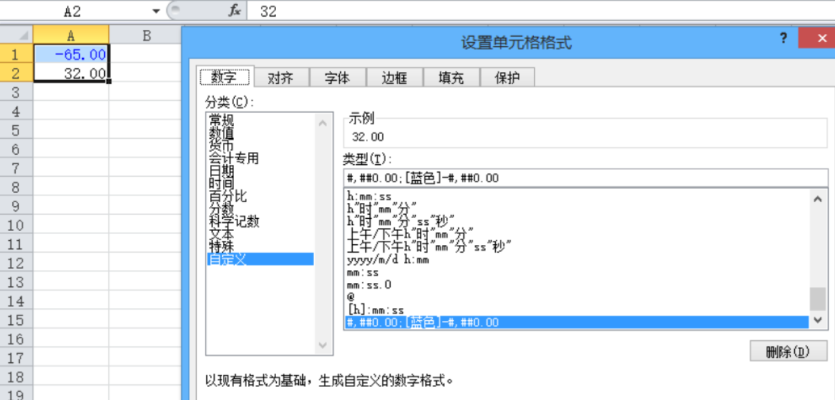Screen dimensions: 835x400
Task: Open the 保护 tab
Action: [x=508, y=78]
